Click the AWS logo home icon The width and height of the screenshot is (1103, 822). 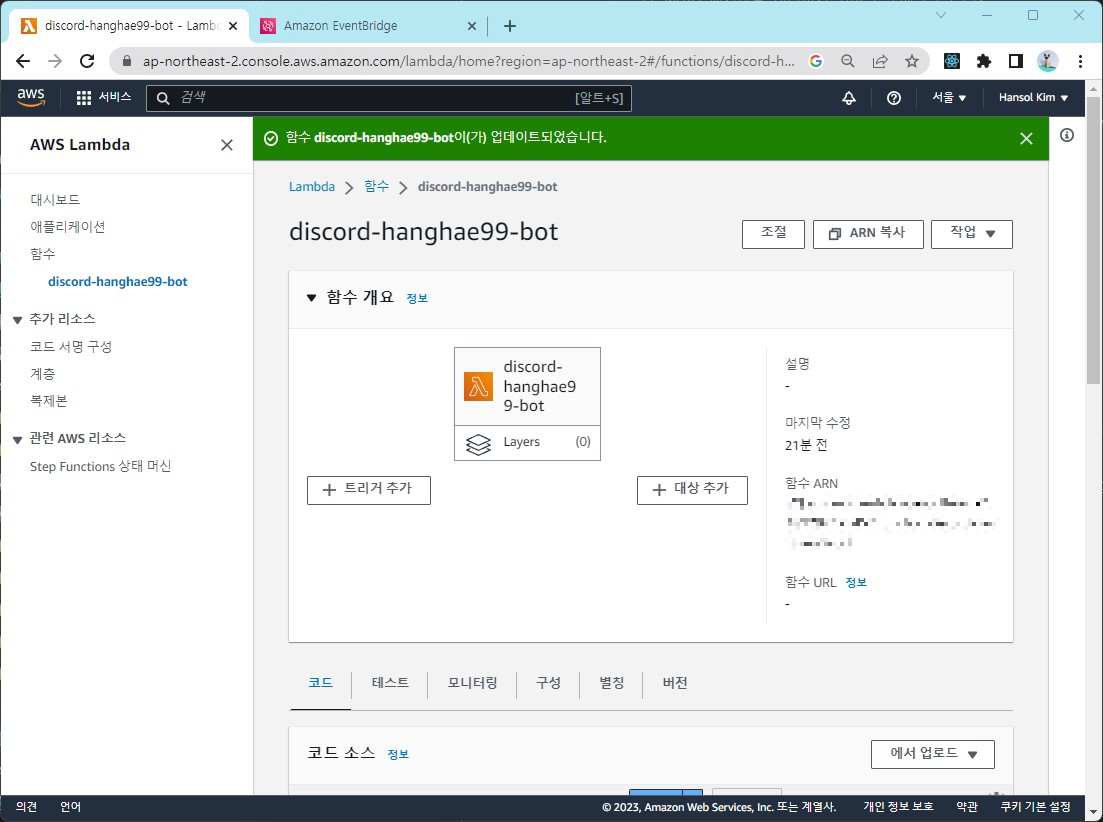tap(31, 97)
